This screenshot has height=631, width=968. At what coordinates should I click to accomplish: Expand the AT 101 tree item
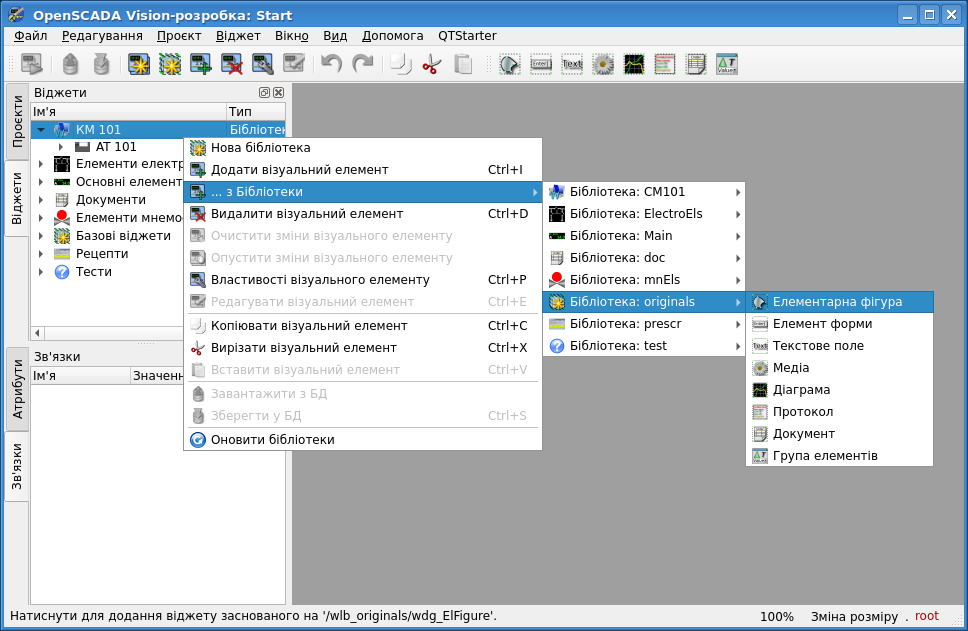[61, 147]
